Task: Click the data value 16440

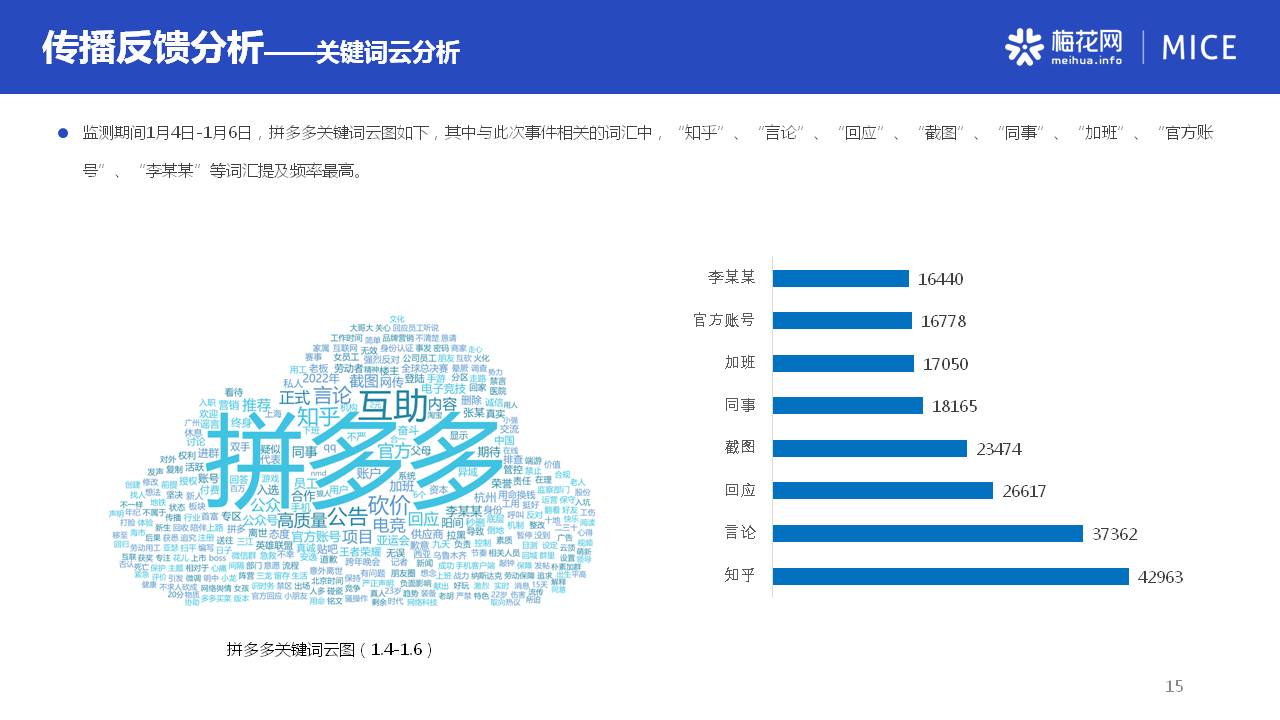Action: [940, 279]
